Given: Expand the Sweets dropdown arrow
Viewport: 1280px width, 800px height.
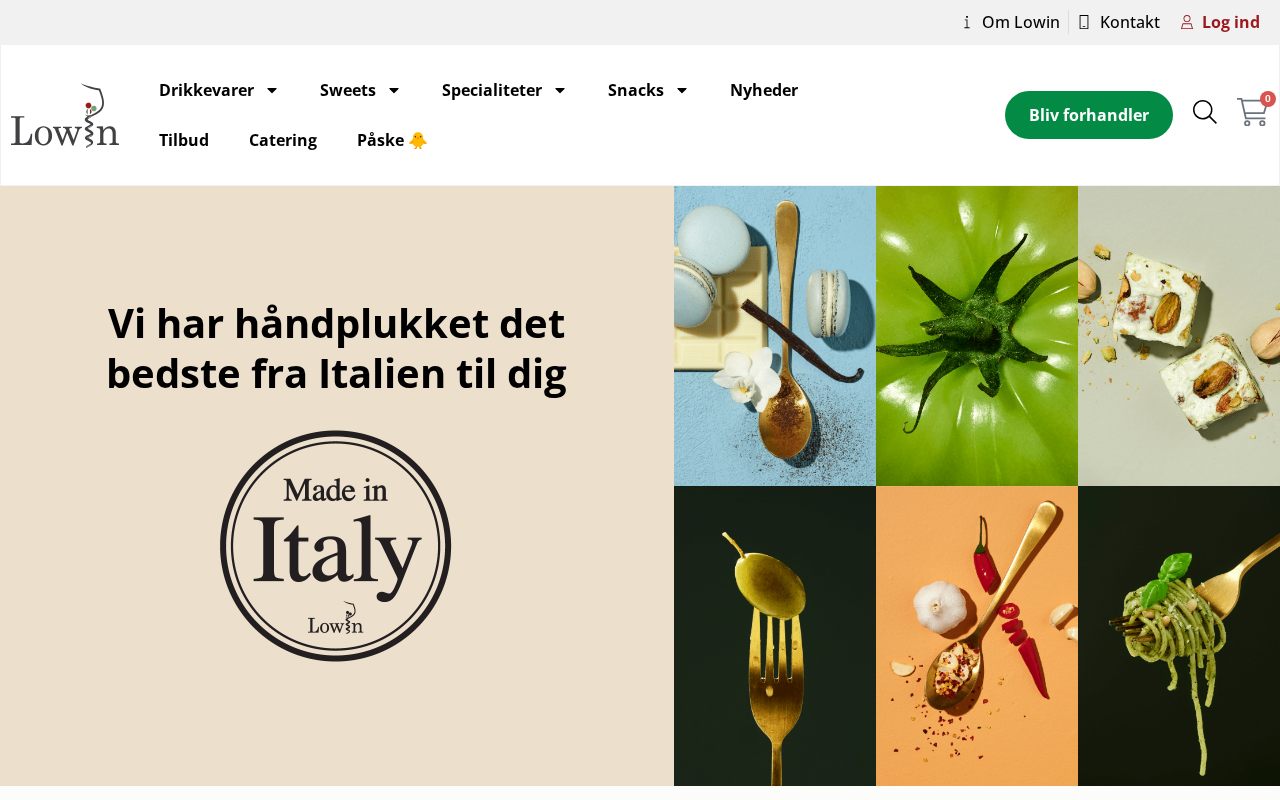Looking at the screenshot, I should click(x=393, y=90).
